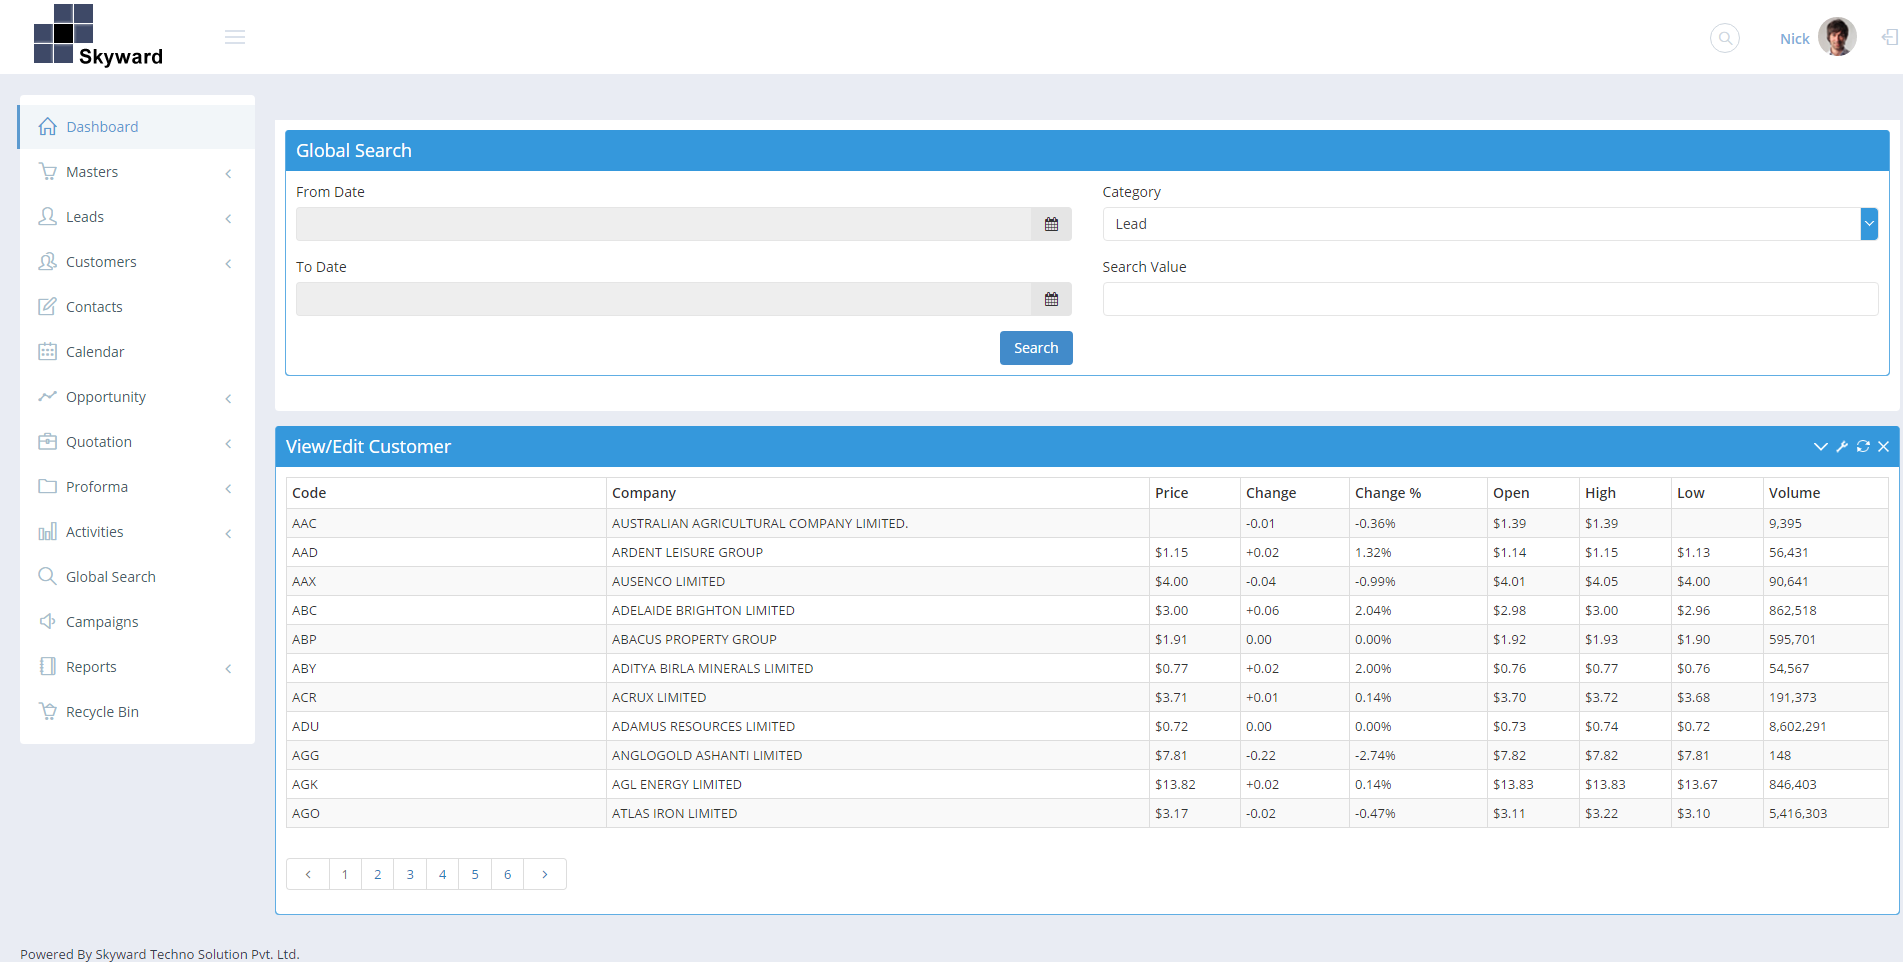The height and width of the screenshot is (962, 1903).
Task: Open the Contacts page
Action: (x=94, y=306)
